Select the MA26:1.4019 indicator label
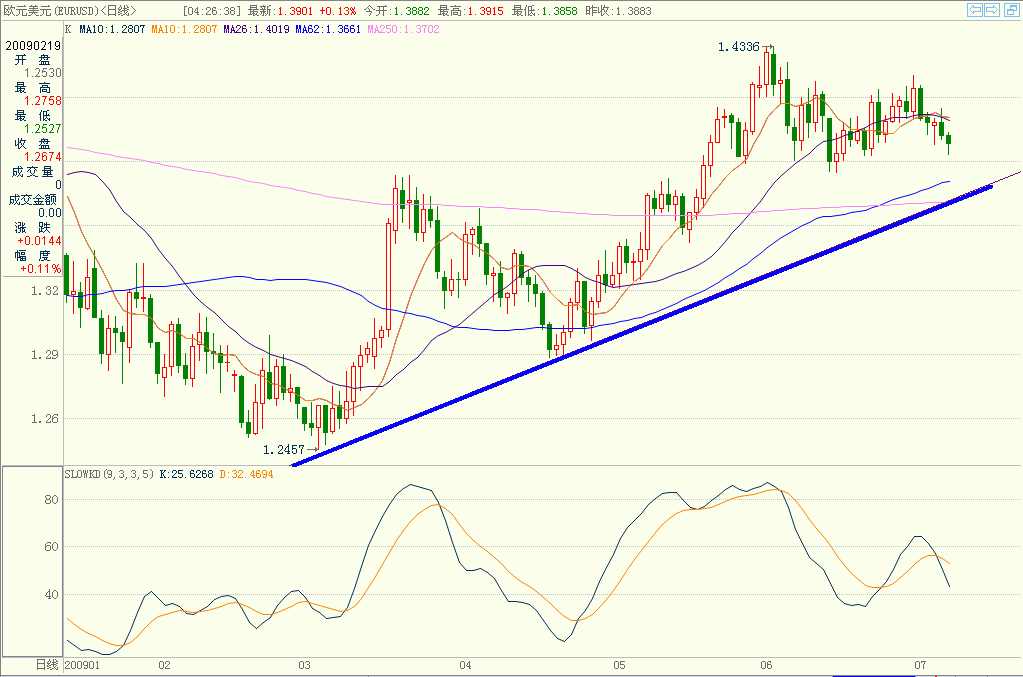The height and width of the screenshot is (677, 1023). tap(256, 29)
